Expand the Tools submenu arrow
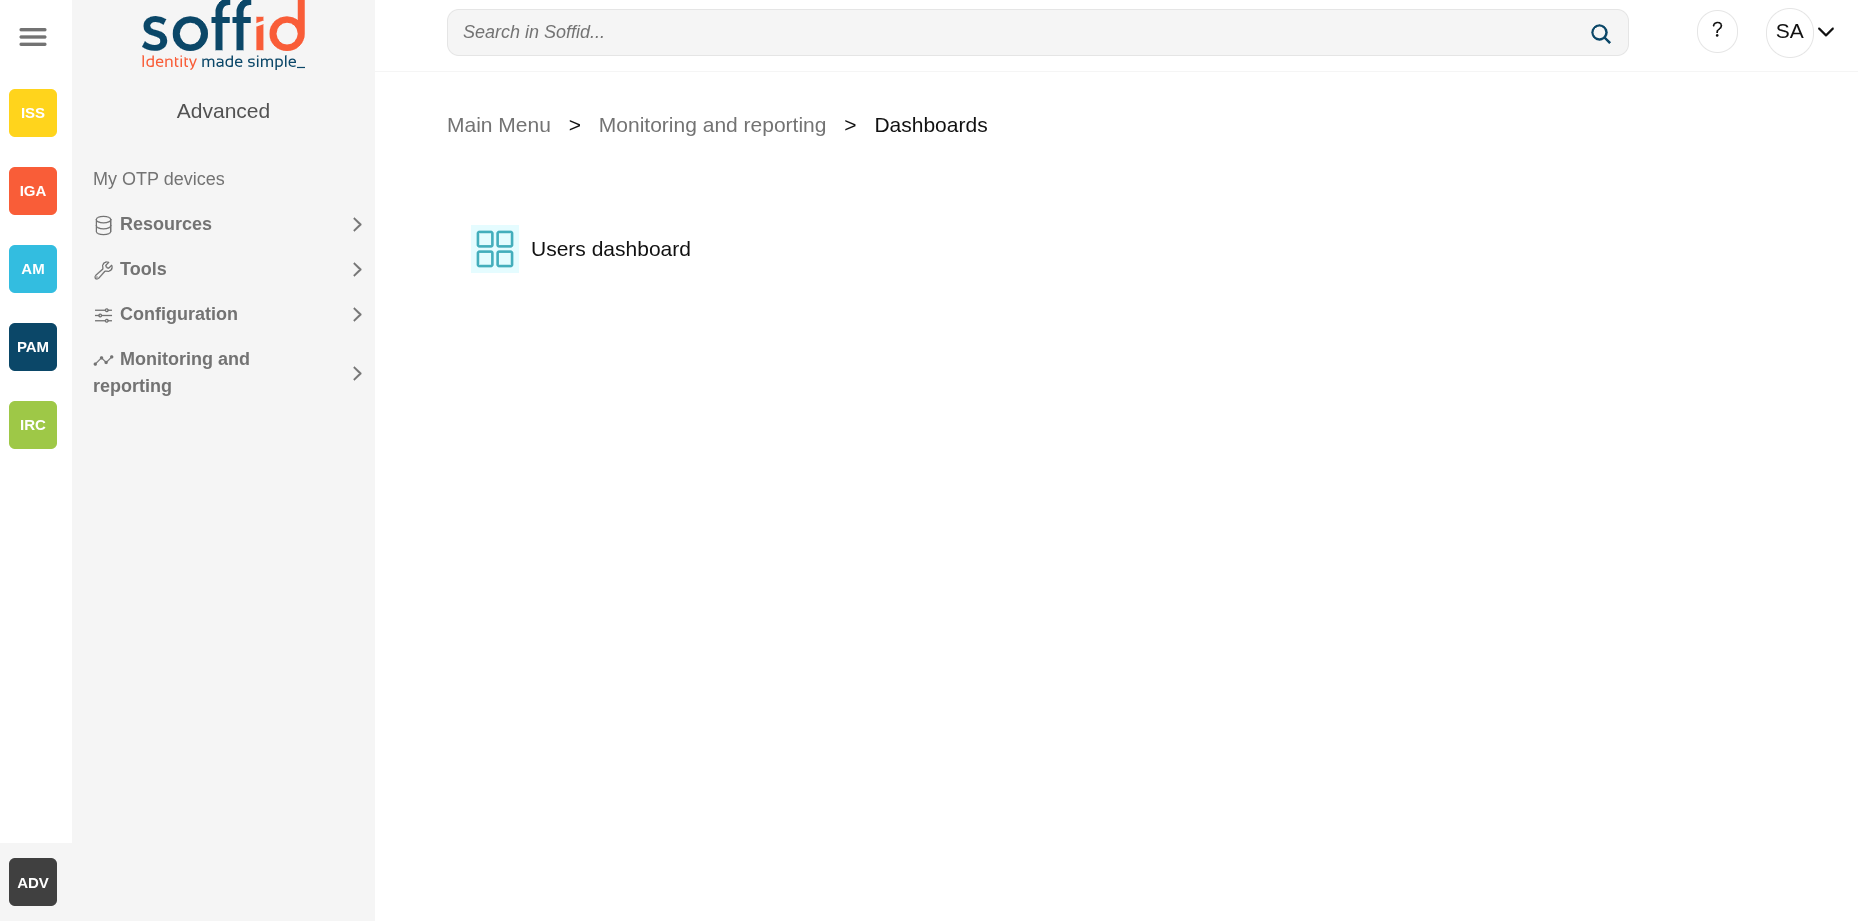Viewport: 1858px width, 921px height. click(357, 270)
